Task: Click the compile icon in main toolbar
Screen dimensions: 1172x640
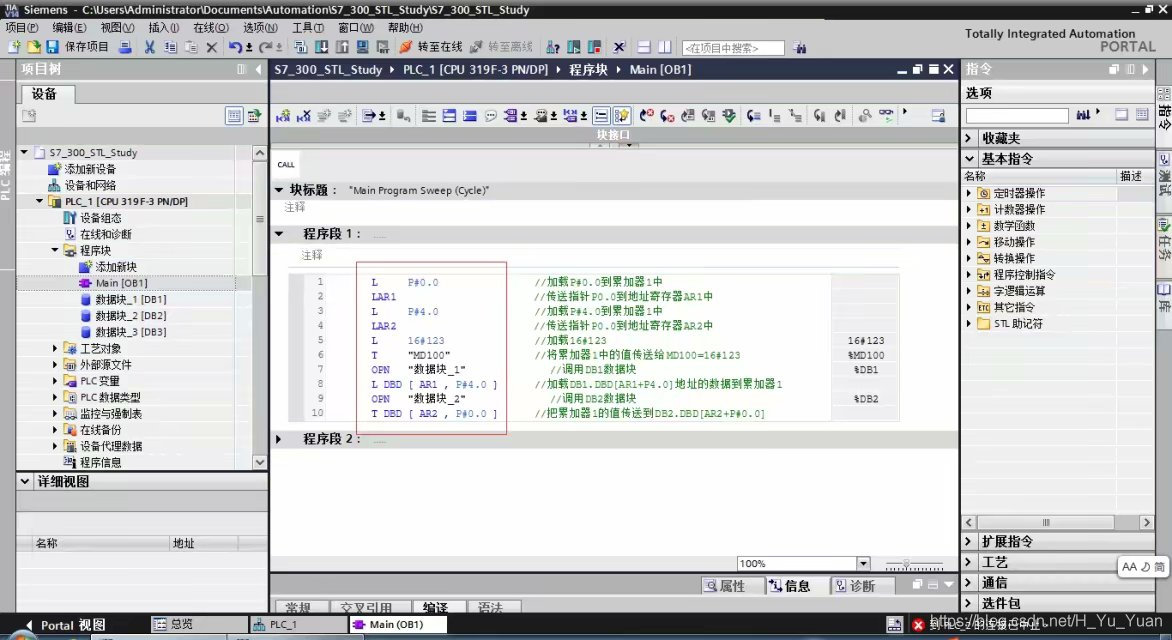Action: (300, 47)
